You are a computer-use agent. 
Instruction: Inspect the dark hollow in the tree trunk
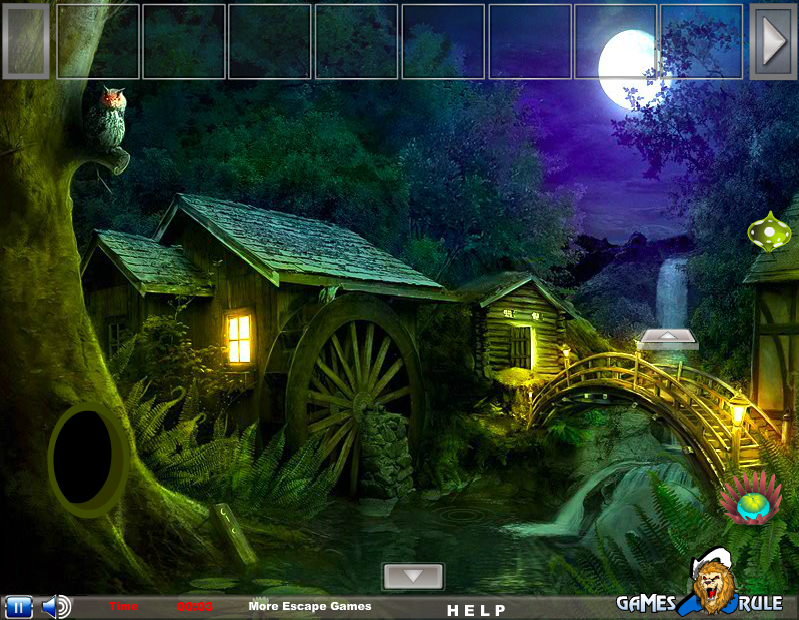86,458
